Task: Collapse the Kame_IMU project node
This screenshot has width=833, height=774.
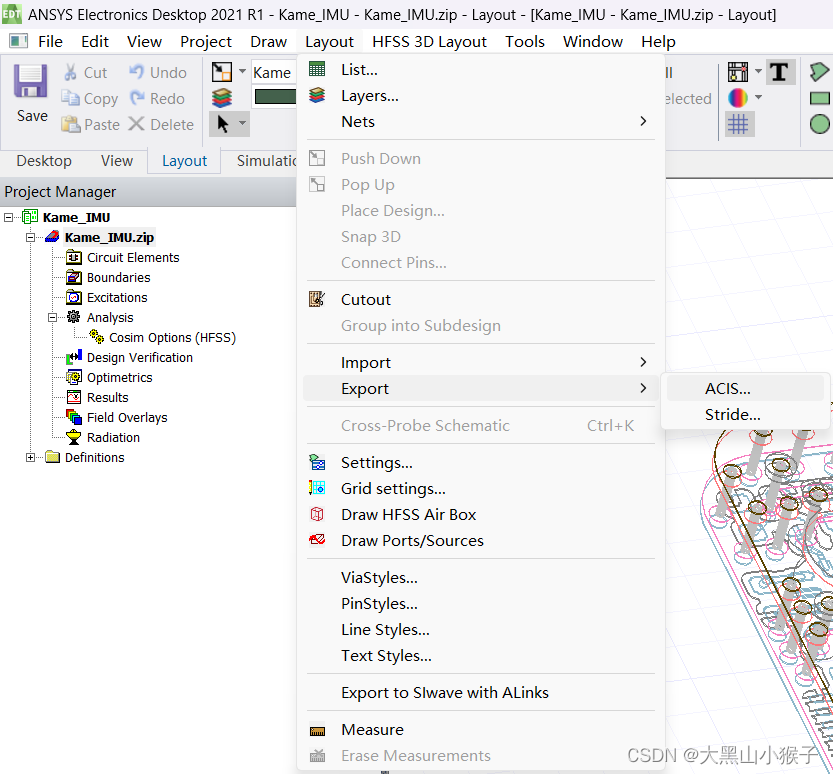Action: click(x=8, y=217)
